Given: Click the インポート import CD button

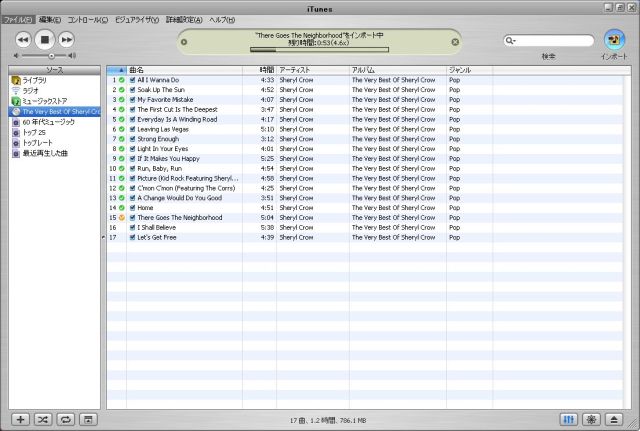Looking at the screenshot, I should pos(614,40).
